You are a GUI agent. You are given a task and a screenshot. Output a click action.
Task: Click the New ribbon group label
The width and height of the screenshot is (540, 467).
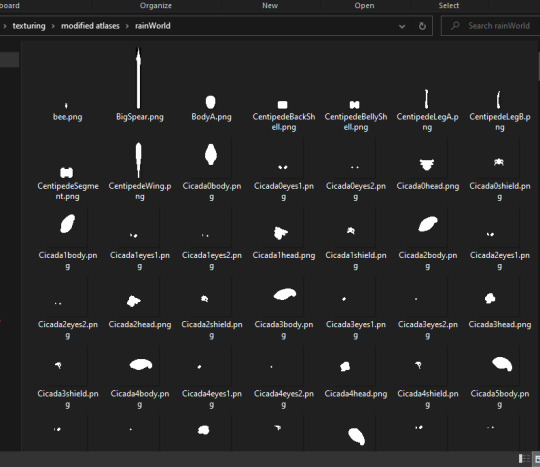click(x=270, y=6)
